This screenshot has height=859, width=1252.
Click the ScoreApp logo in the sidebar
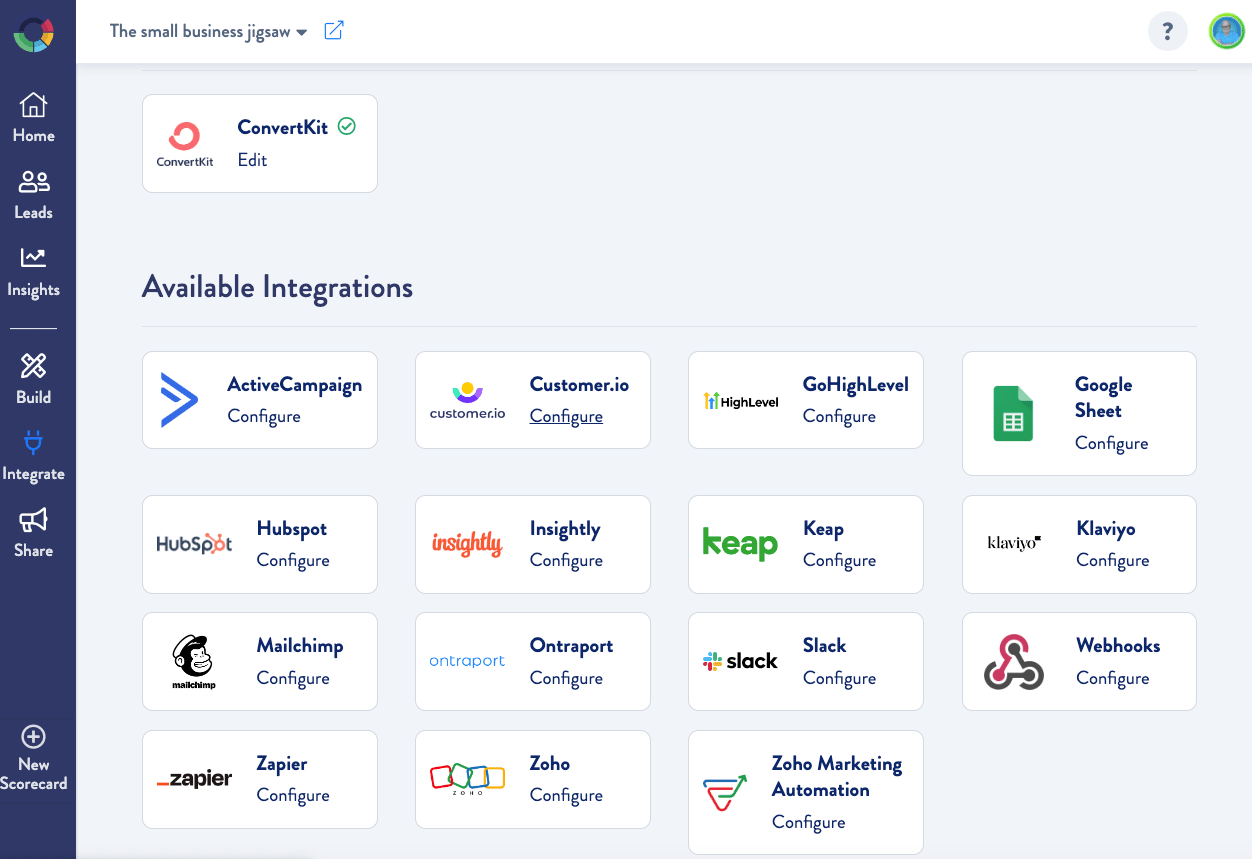[33, 33]
